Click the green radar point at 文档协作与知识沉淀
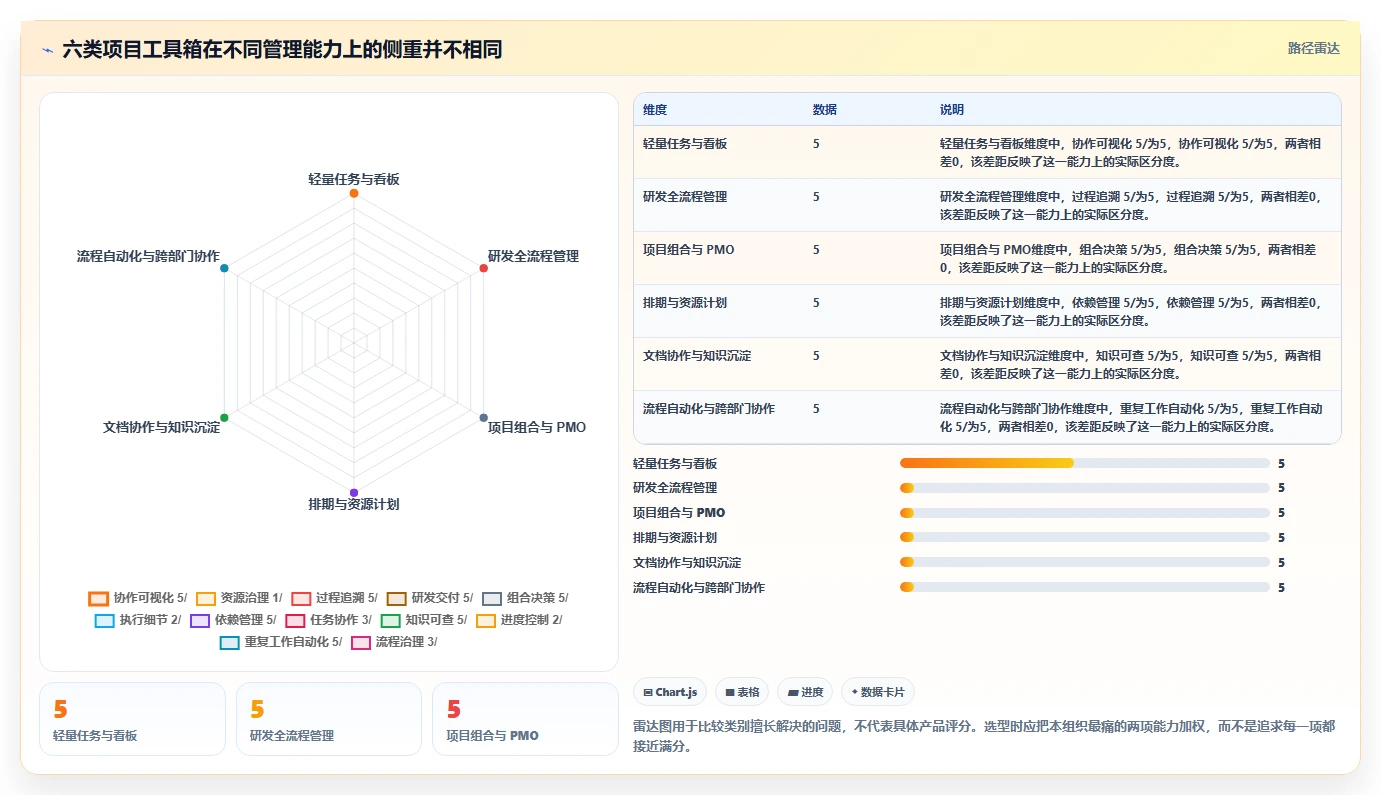 tap(224, 417)
